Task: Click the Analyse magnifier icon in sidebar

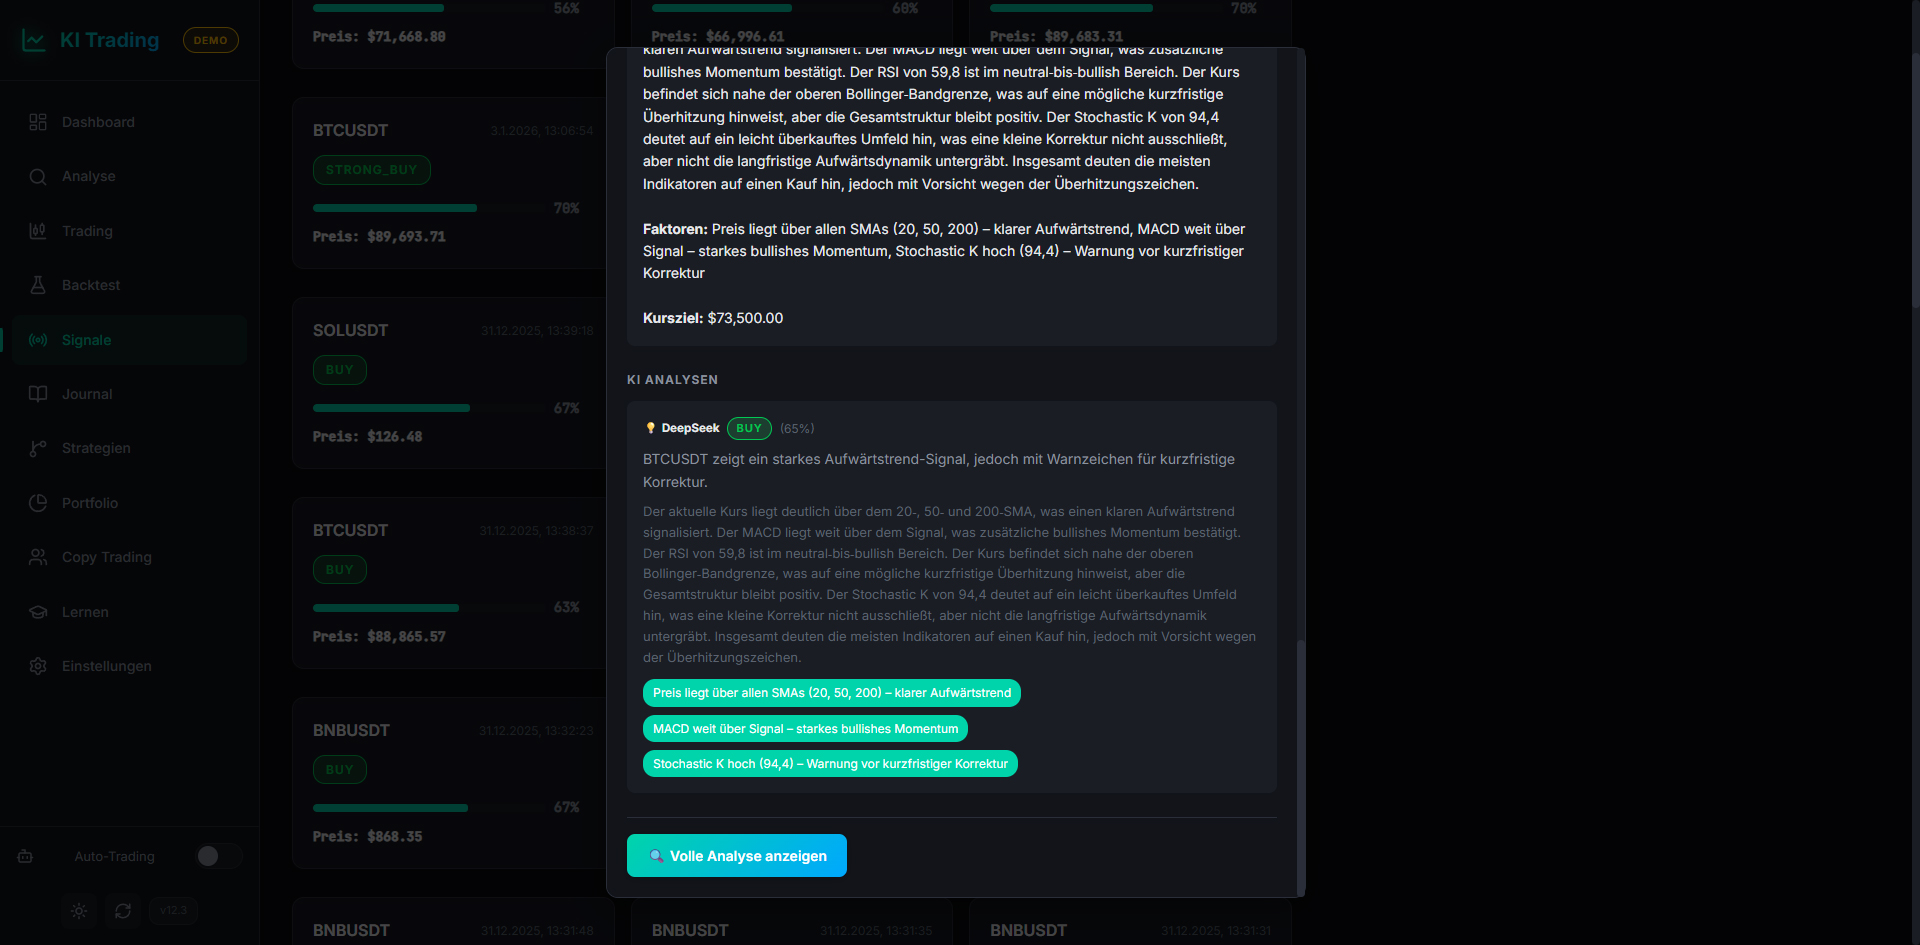Action: click(38, 177)
